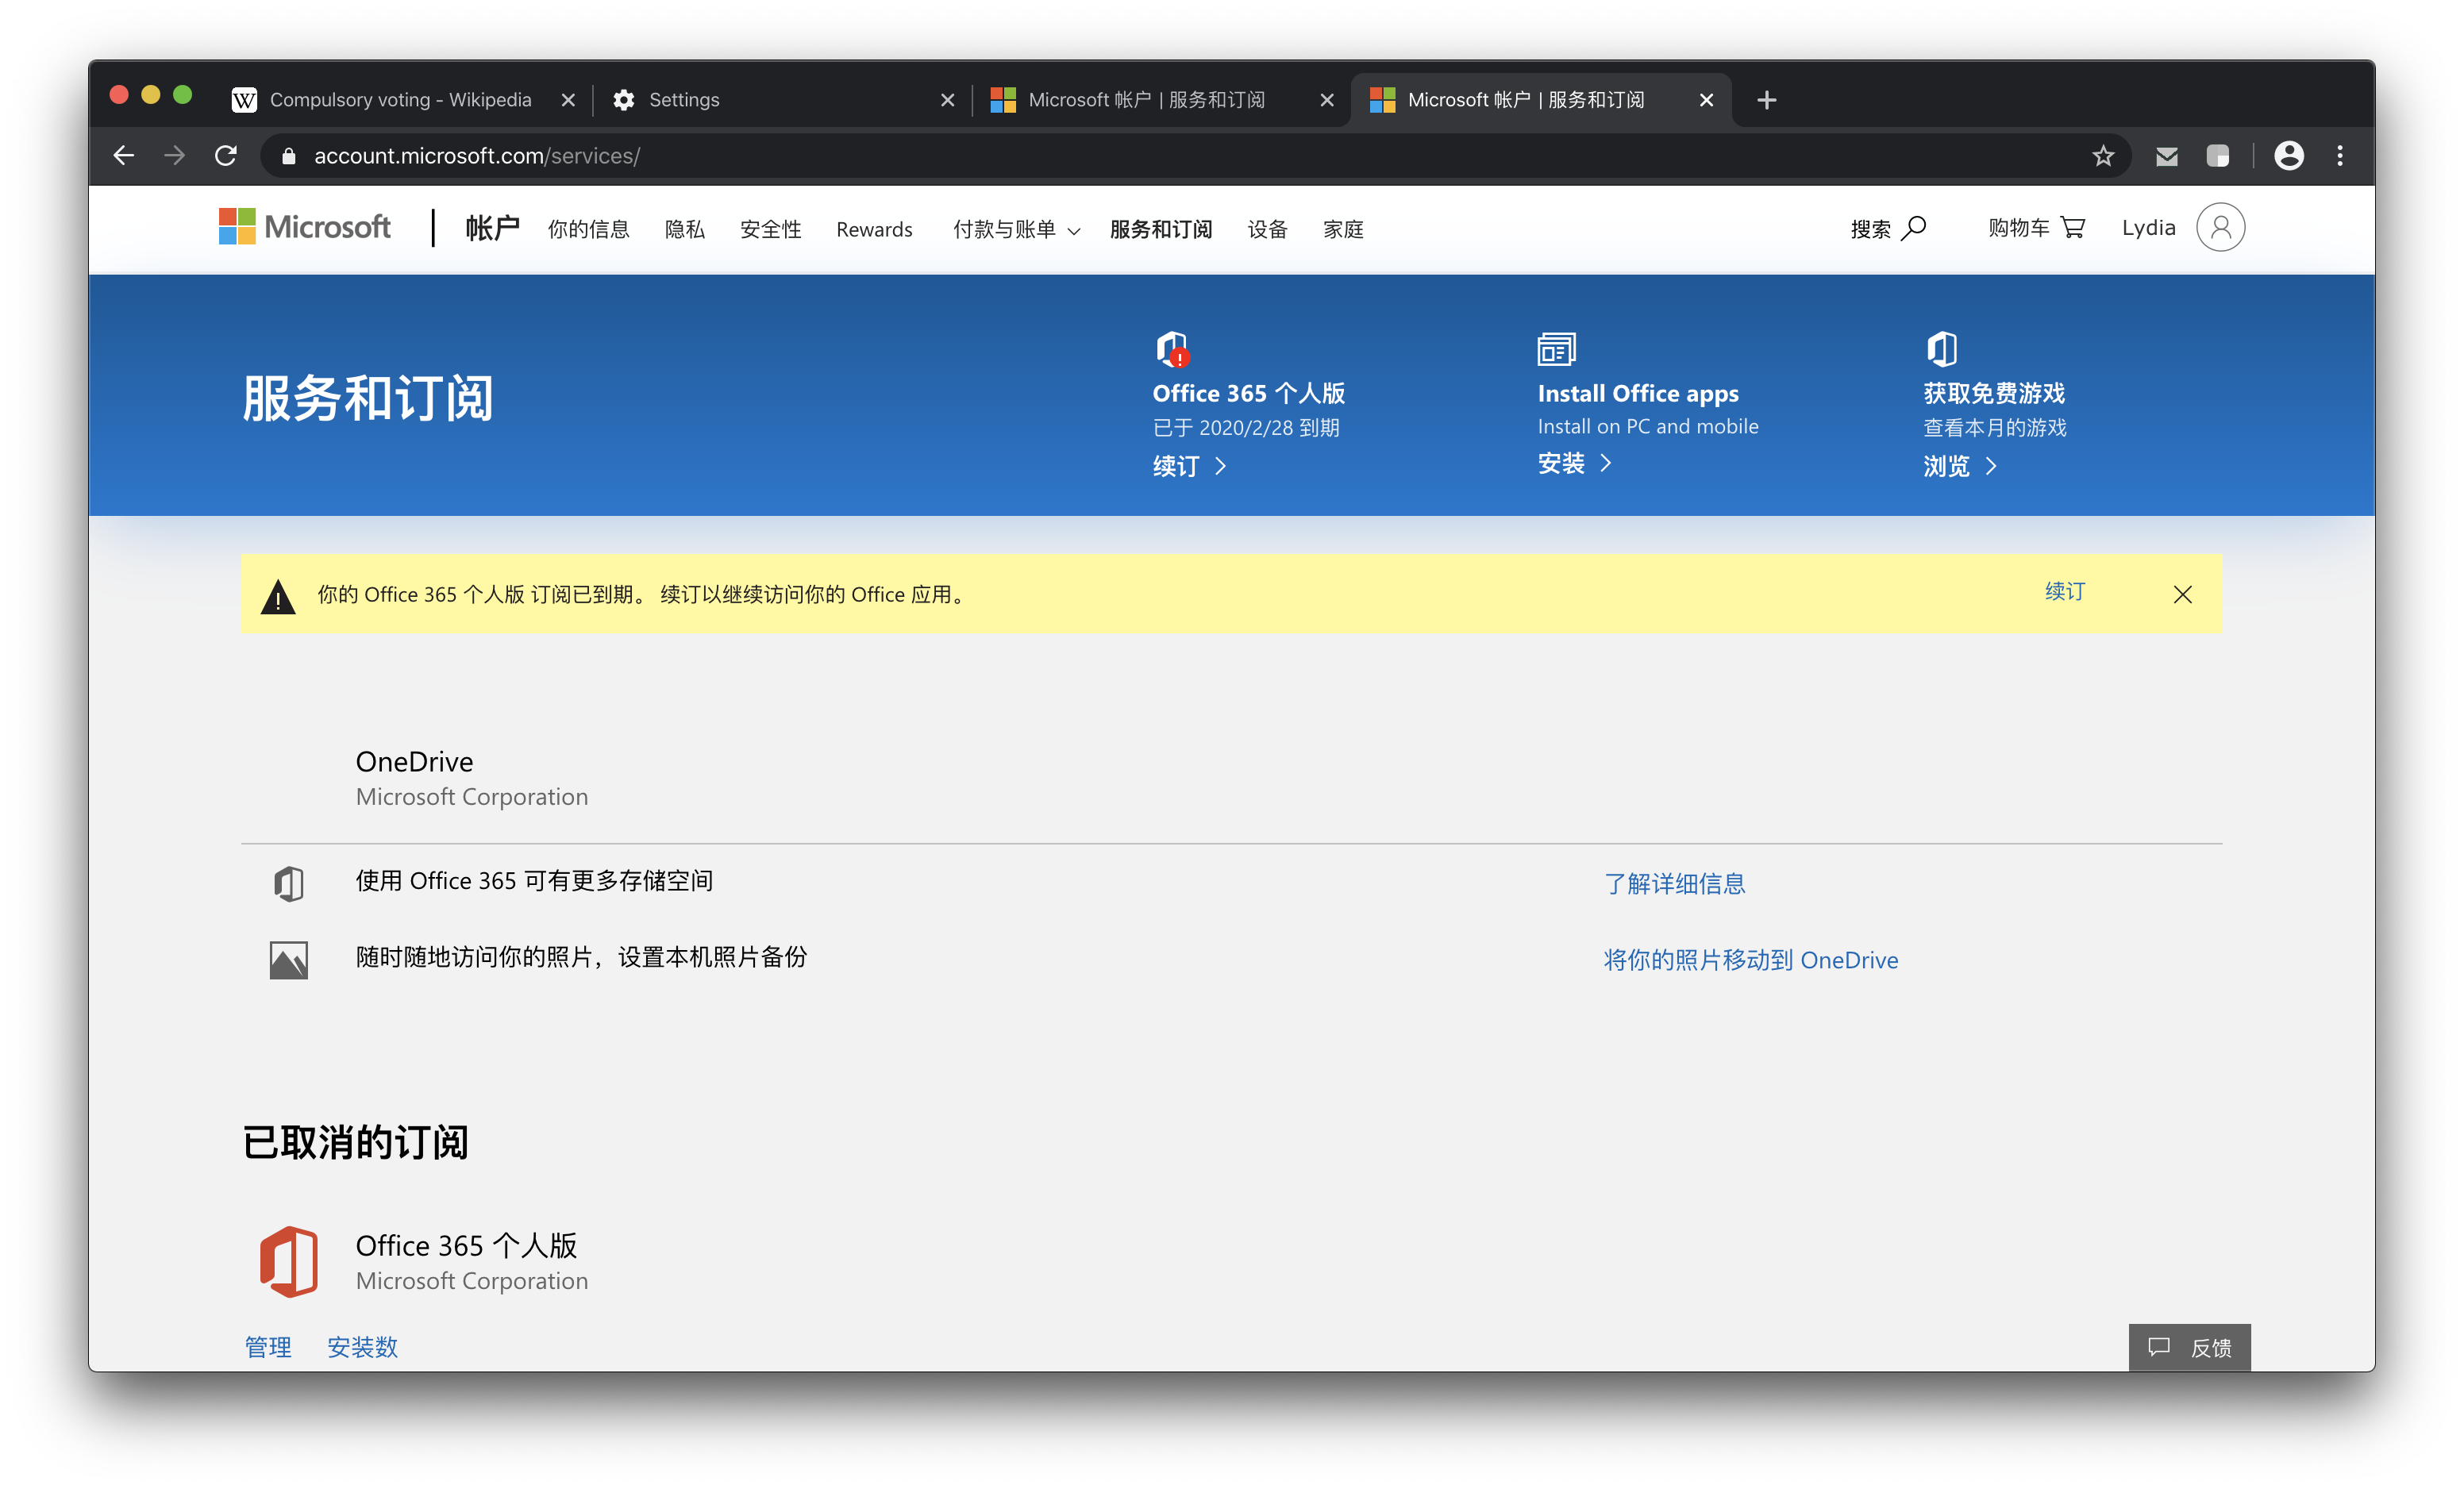Click the Office 365 alert icon
2464x1489 pixels.
(1173, 352)
